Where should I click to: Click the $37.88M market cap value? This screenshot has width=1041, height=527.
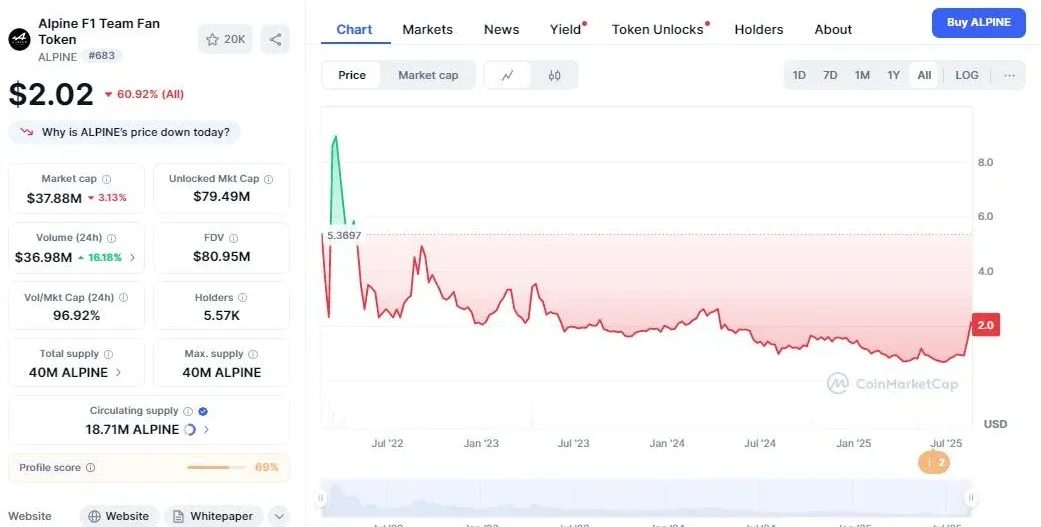54,198
